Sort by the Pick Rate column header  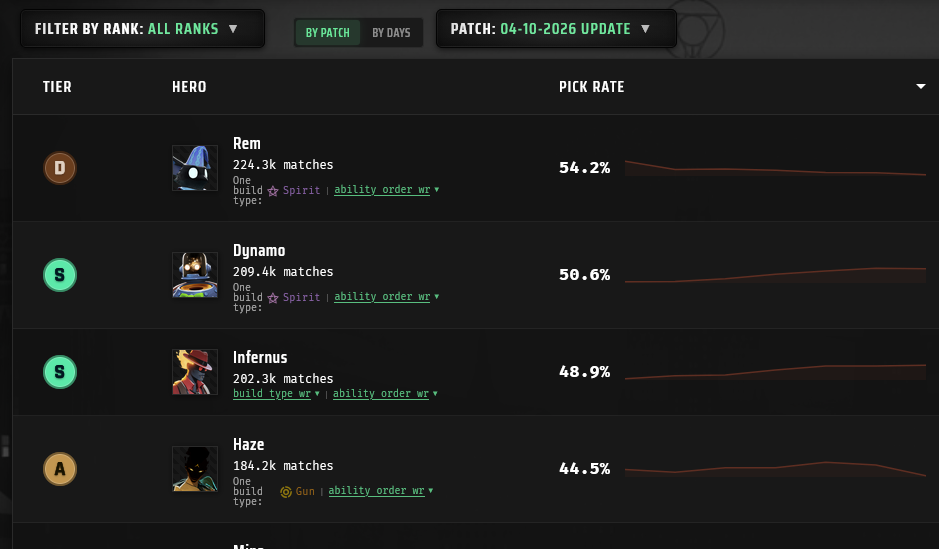click(x=592, y=87)
